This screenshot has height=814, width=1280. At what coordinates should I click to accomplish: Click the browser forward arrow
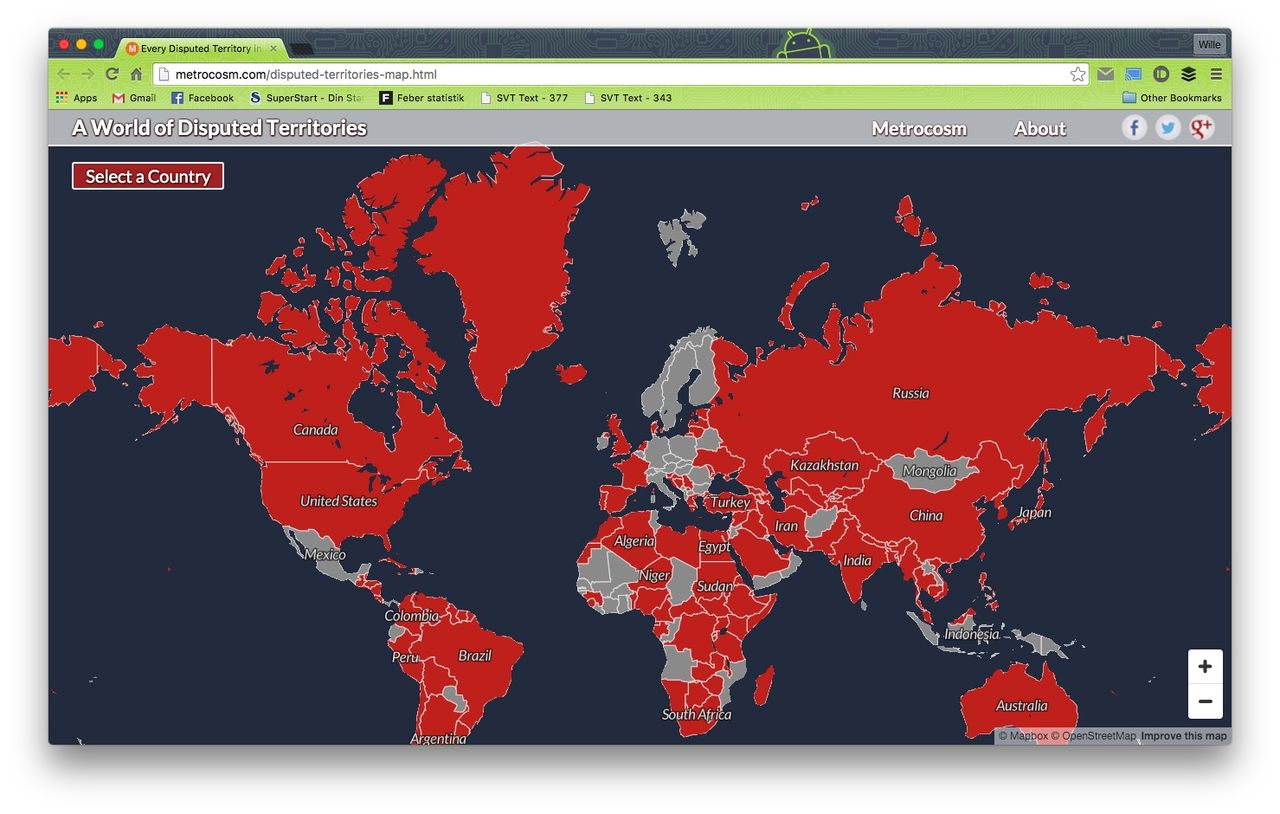tap(88, 74)
